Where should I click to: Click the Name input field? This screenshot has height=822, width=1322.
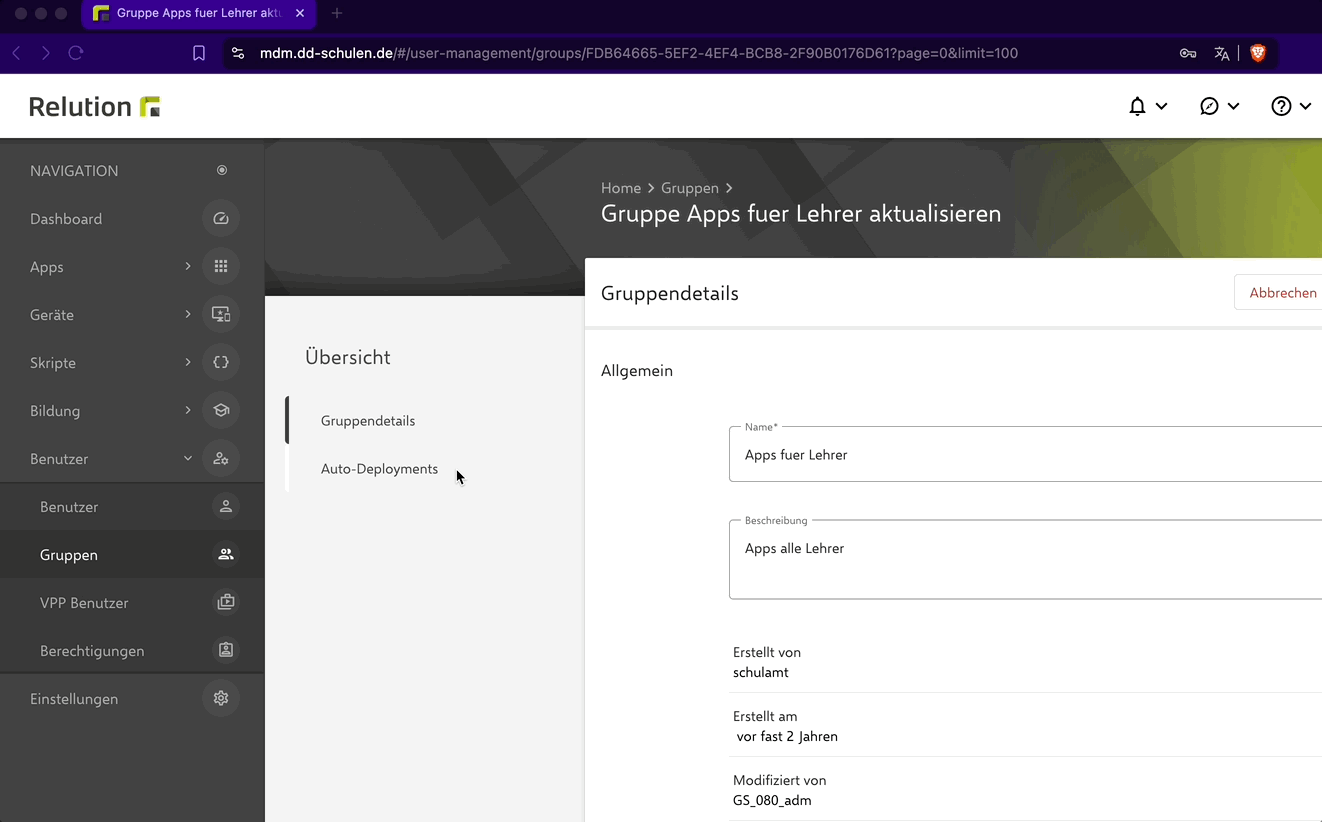1025,455
